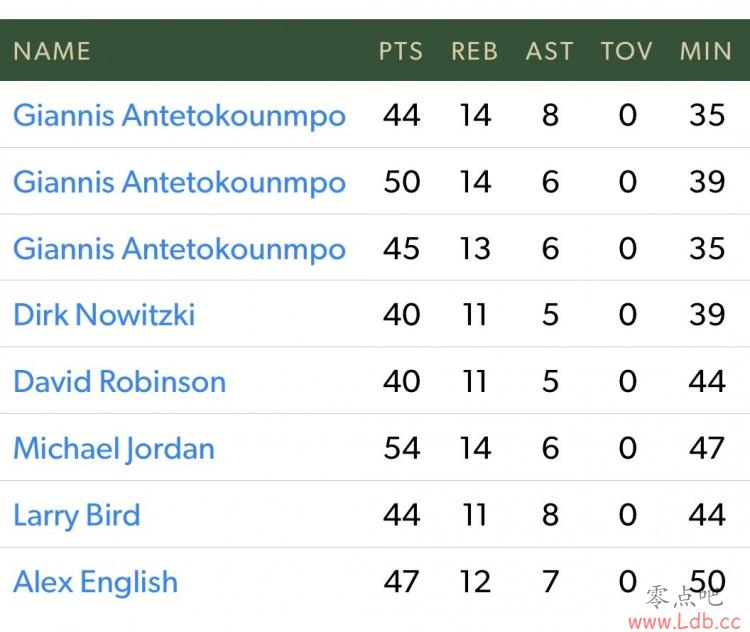The width and height of the screenshot is (750, 632).
Task: Open Giannis Antetokounmpo's 45-point game link
Action: pos(179,249)
